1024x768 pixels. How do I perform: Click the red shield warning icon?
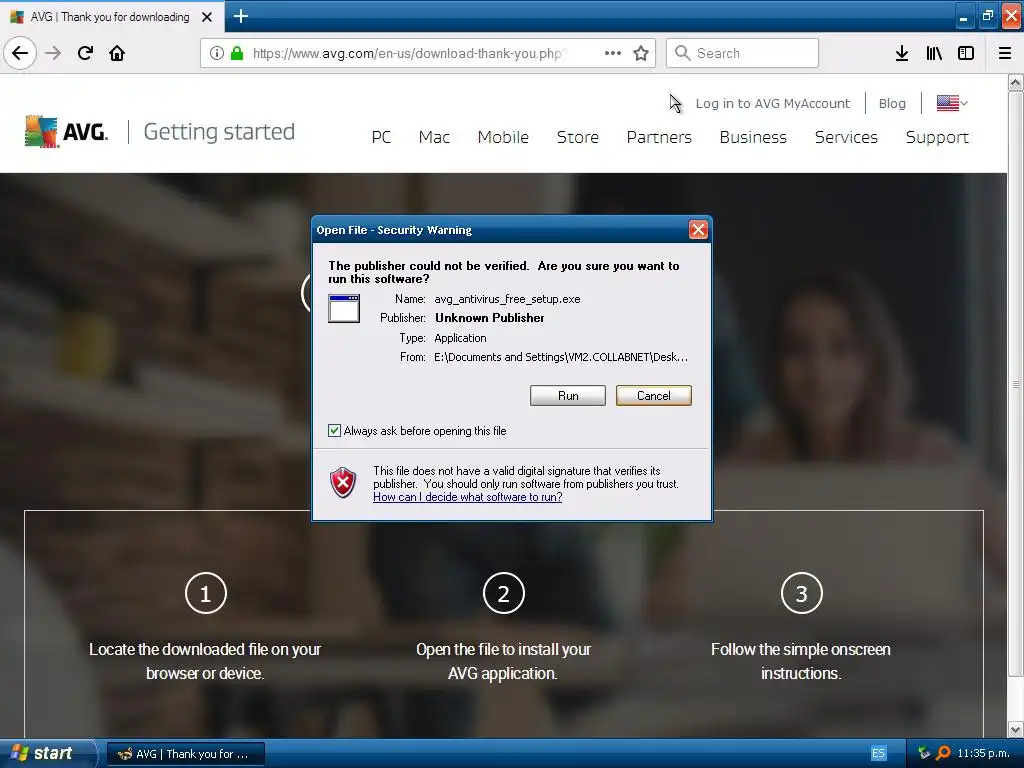tap(343, 483)
